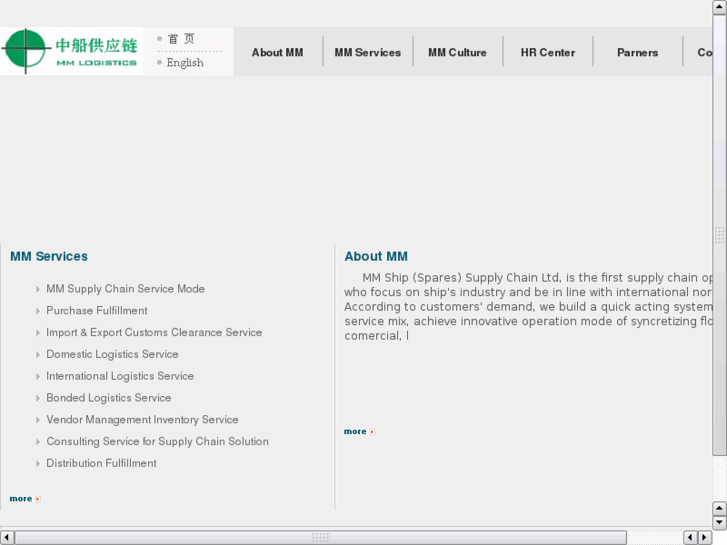Click the arrow bullet beside Domestic Logistics Service

(38, 354)
